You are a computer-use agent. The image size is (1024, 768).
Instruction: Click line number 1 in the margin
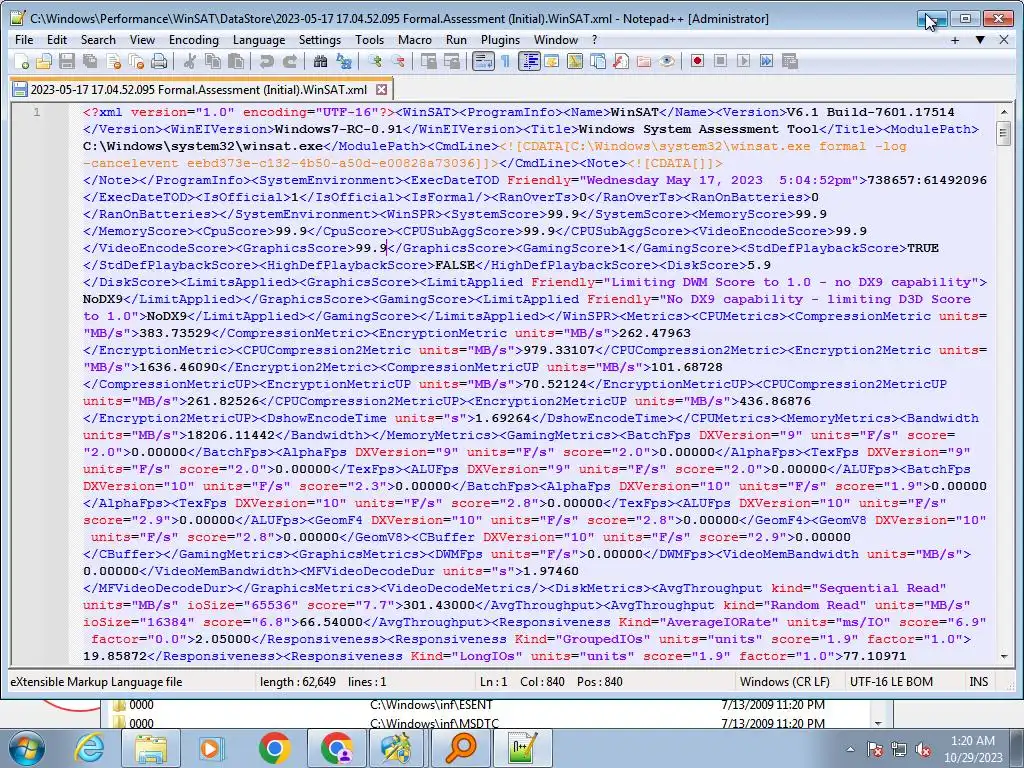[x=37, y=112]
